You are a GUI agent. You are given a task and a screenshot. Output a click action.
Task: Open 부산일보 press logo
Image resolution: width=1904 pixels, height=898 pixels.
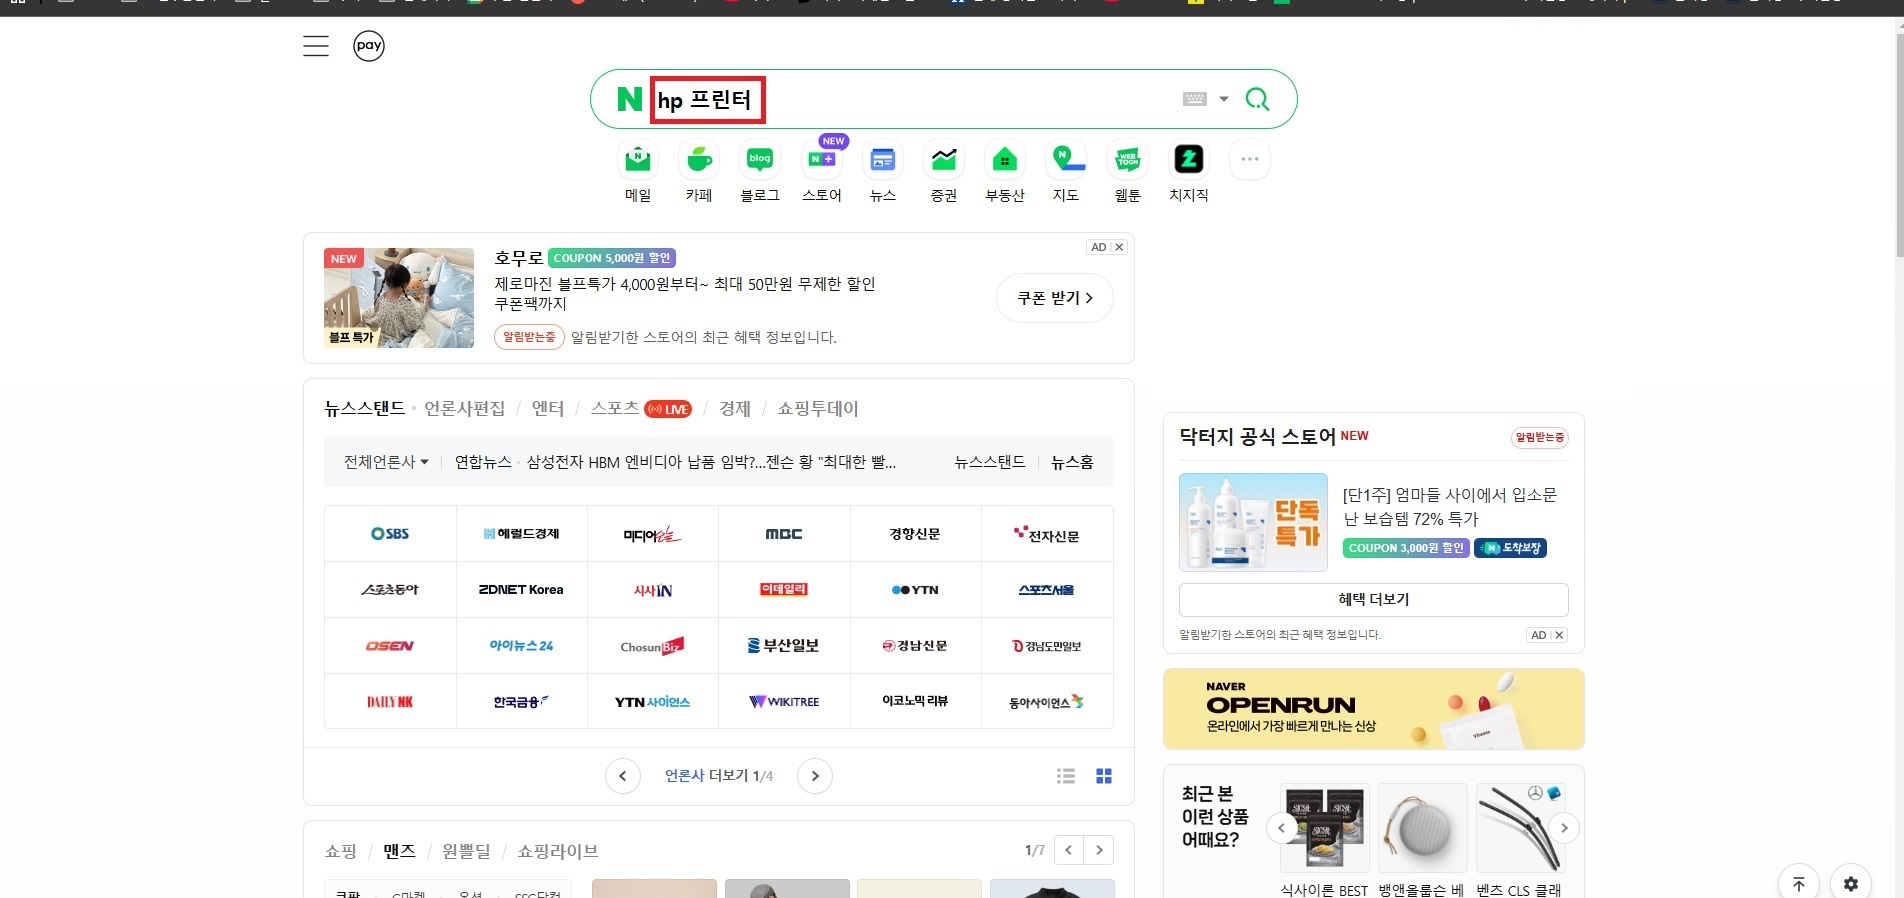click(784, 646)
